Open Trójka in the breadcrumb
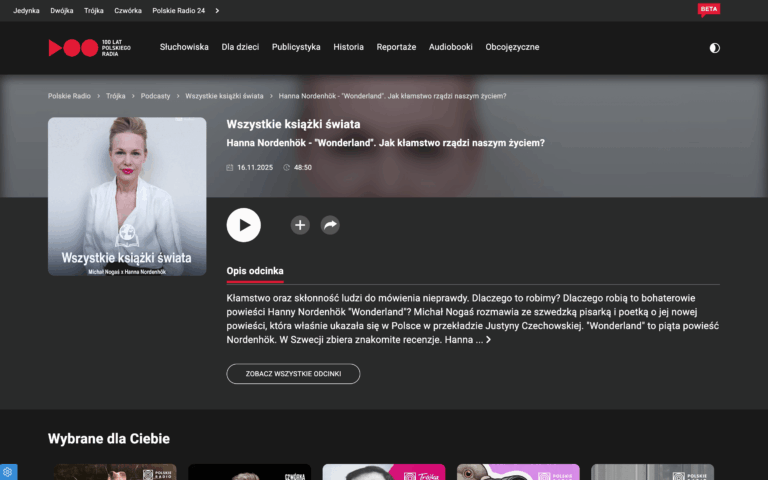Image resolution: width=768 pixels, height=480 pixels. pos(115,96)
